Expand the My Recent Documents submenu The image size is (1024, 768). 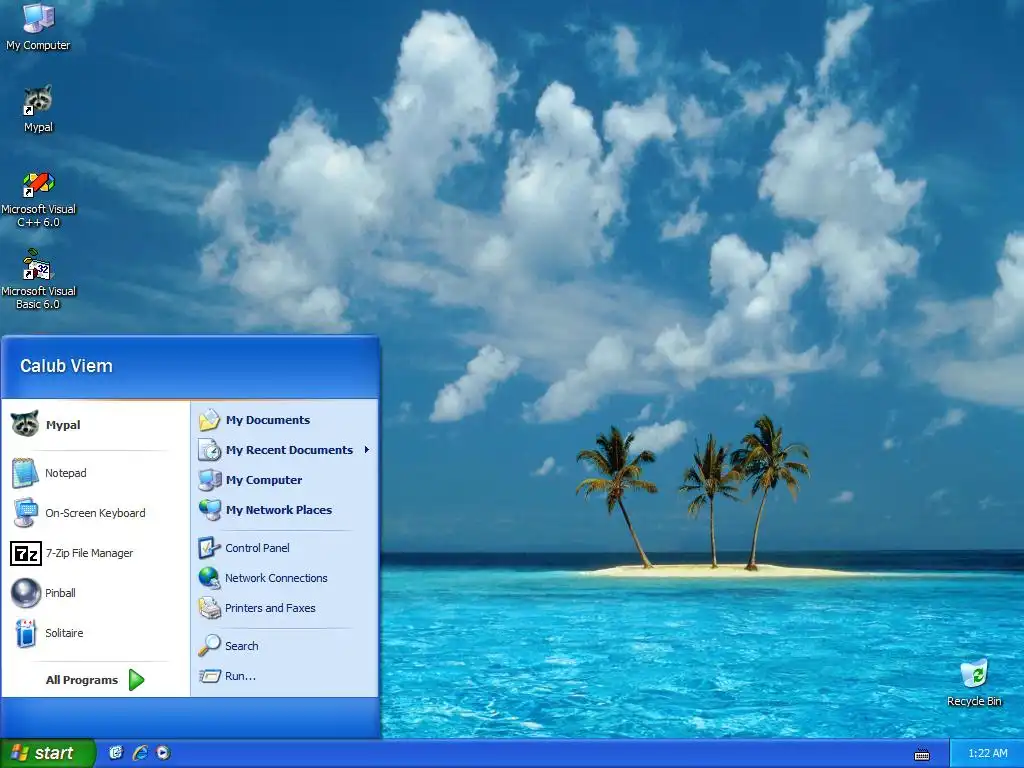point(285,450)
